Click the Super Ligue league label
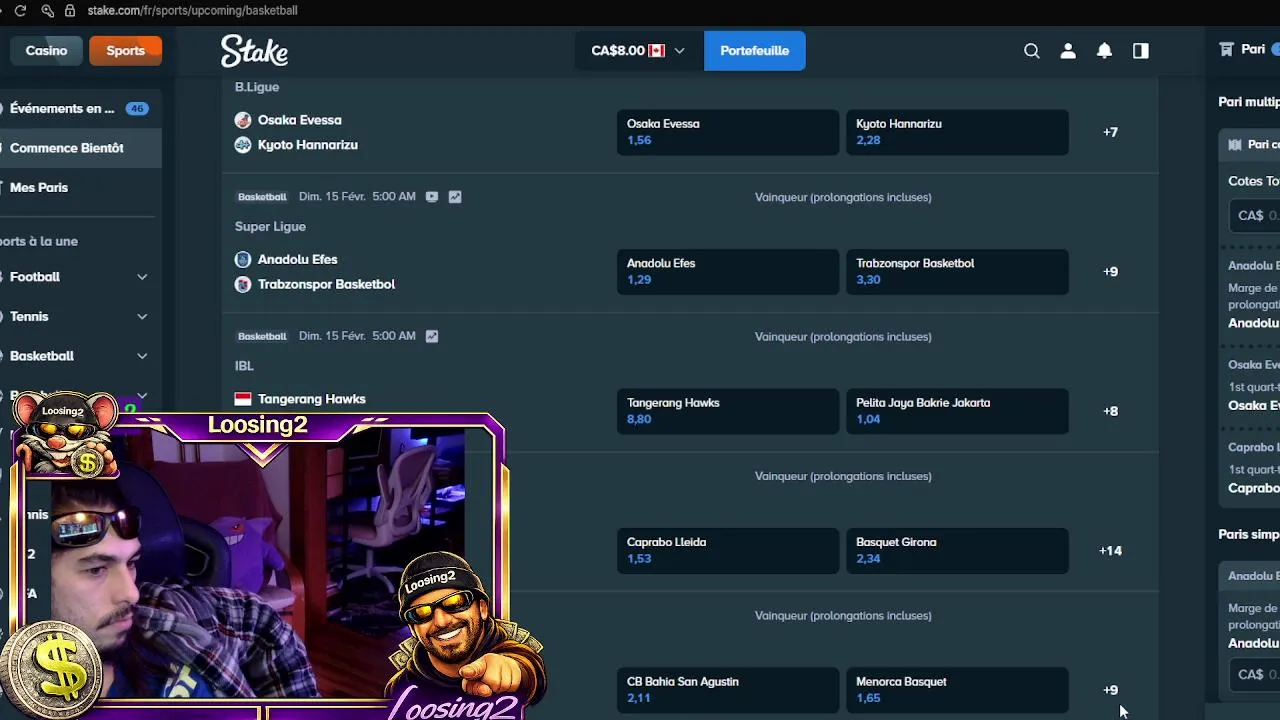 [x=270, y=227]
